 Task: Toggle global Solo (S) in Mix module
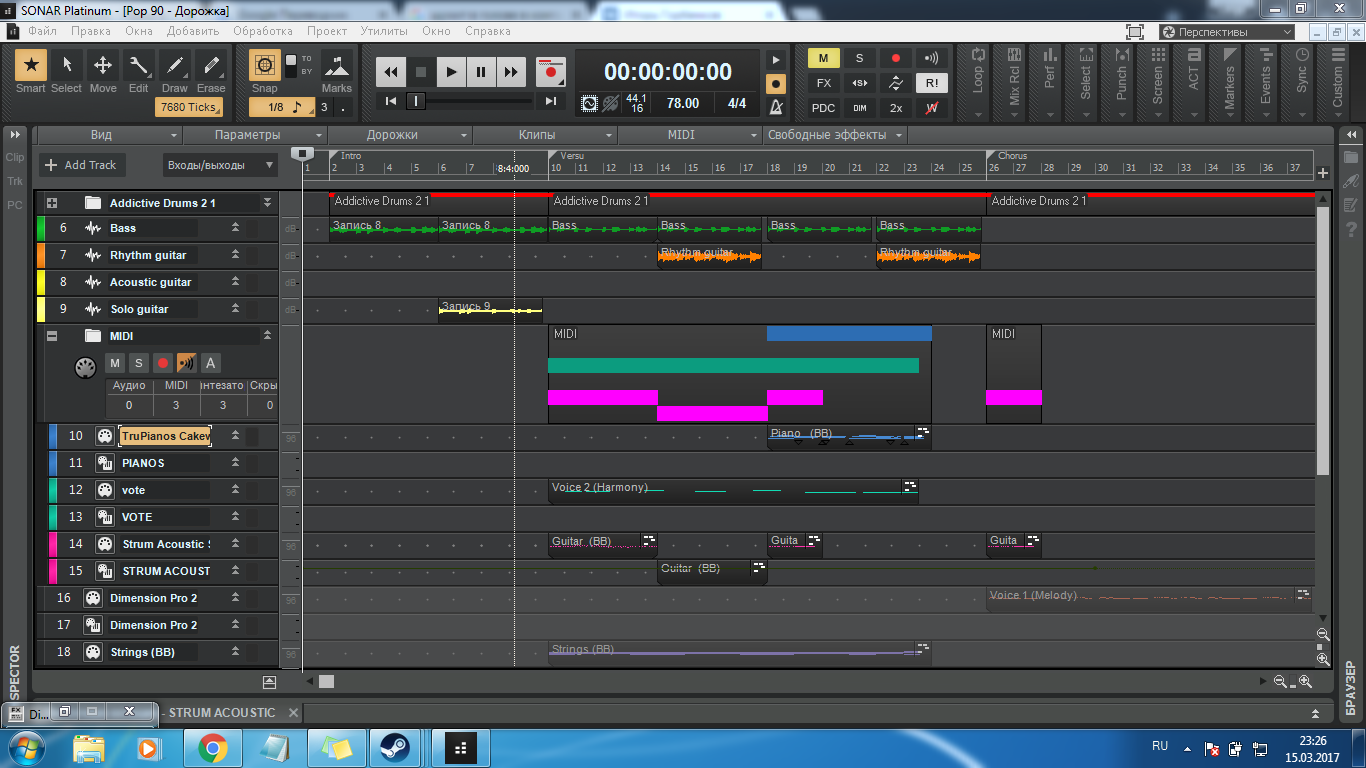[x=859, y=58]
